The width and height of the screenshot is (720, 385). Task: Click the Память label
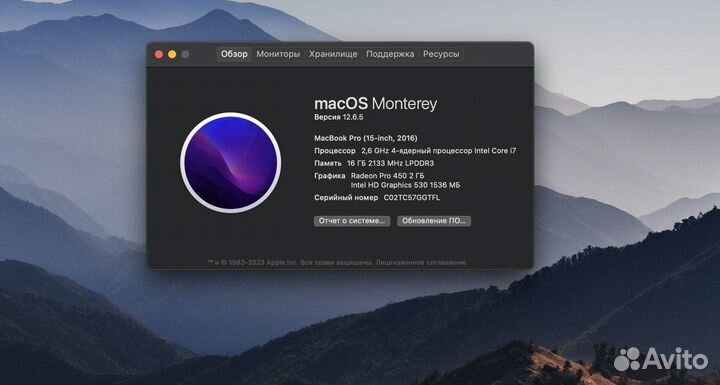[x=328, y=163]
